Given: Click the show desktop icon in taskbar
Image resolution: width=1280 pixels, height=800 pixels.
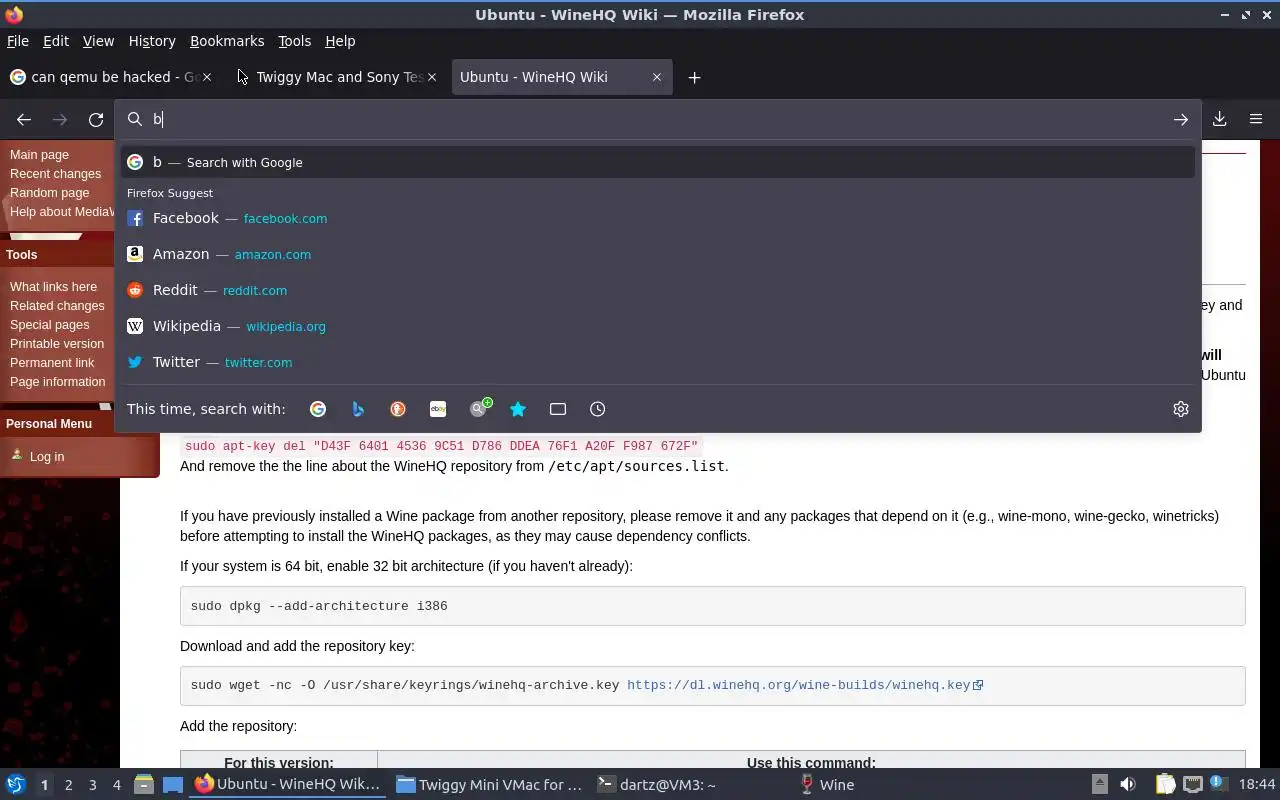Looking at the screenshot, I should tap(173, 785).
